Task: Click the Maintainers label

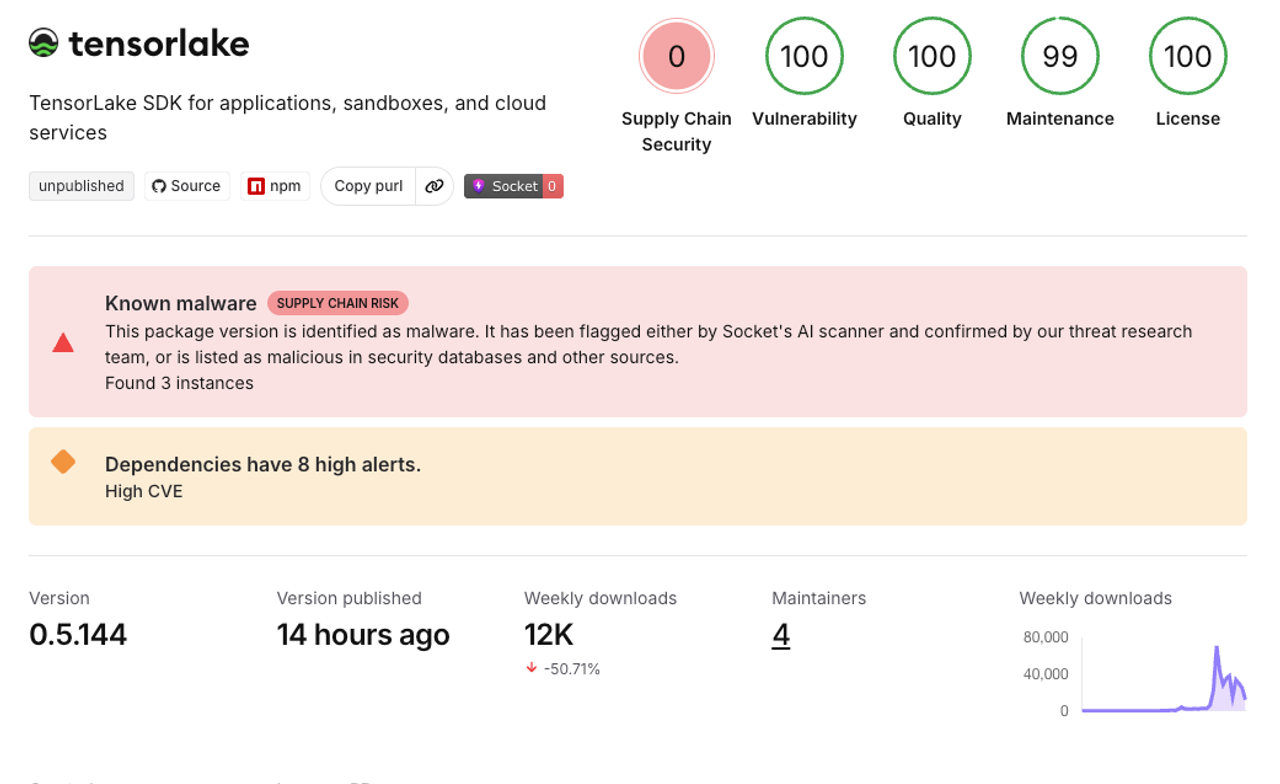Action: [x=819, y=598]
